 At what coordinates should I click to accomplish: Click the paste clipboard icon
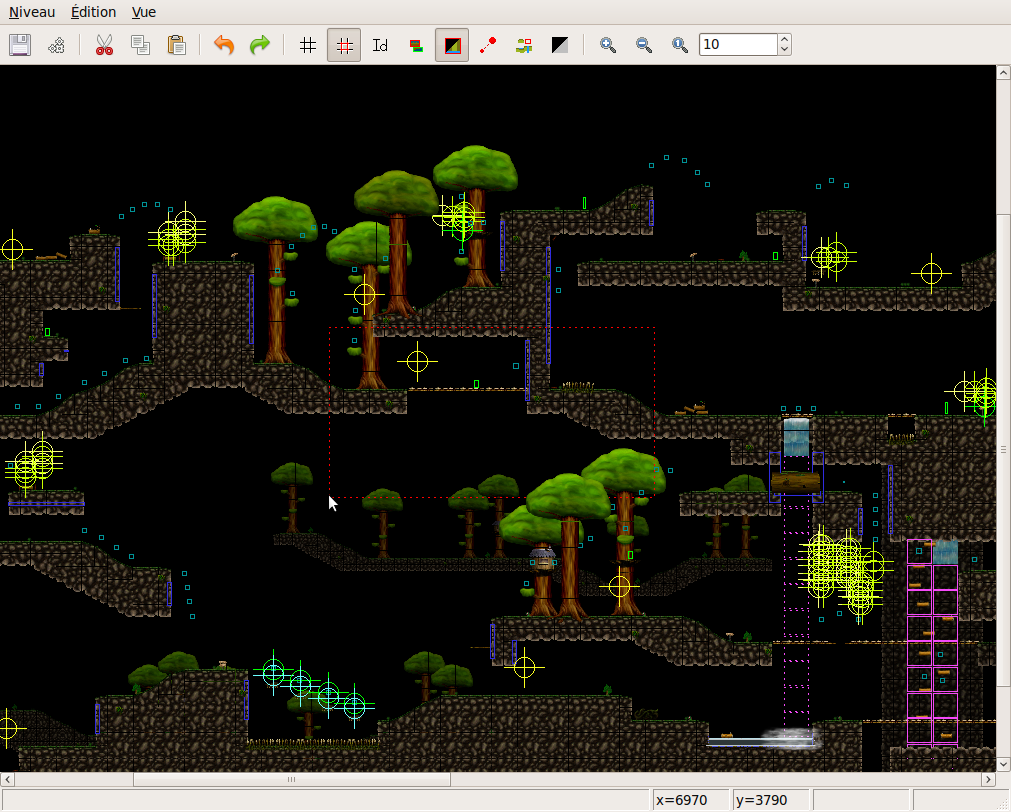pyautogui.click(x=176, y=45)
